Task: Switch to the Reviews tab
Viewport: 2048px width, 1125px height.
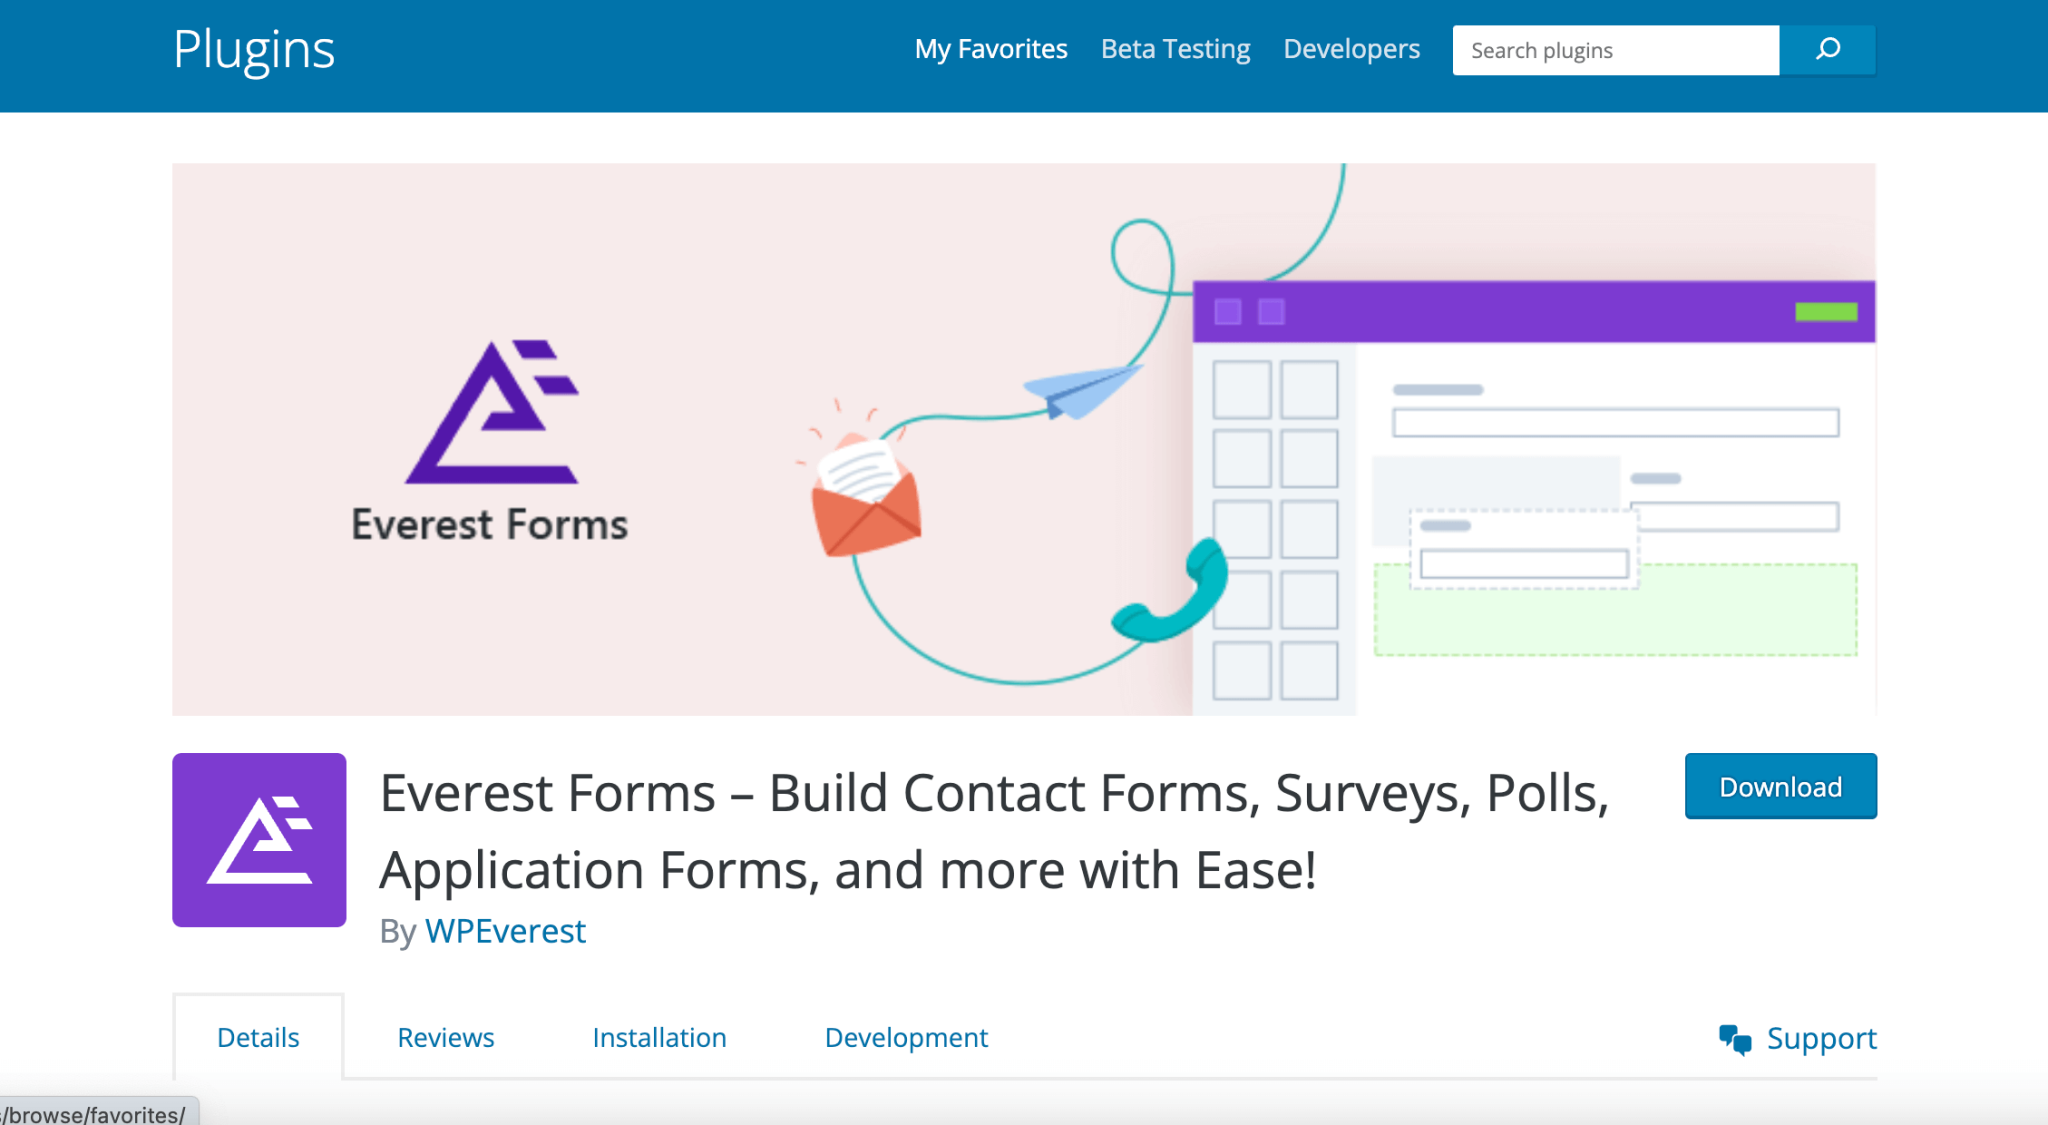Action: pos(446,1037)
